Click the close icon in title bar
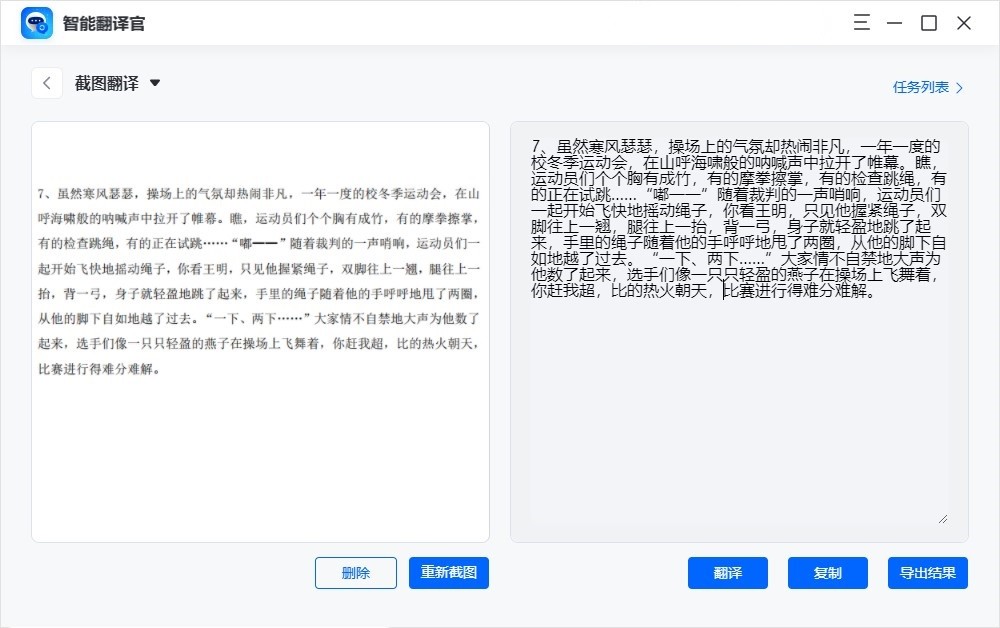Image resolution: width=1000 pixels, height=628 pixels. click(962, 22)
